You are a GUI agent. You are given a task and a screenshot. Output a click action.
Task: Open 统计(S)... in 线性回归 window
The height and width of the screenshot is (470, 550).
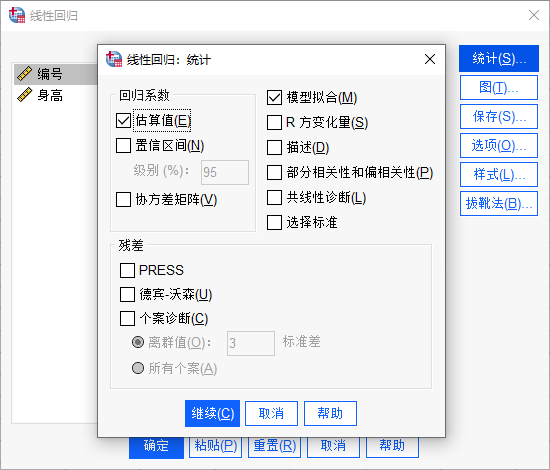pos(499,59)
